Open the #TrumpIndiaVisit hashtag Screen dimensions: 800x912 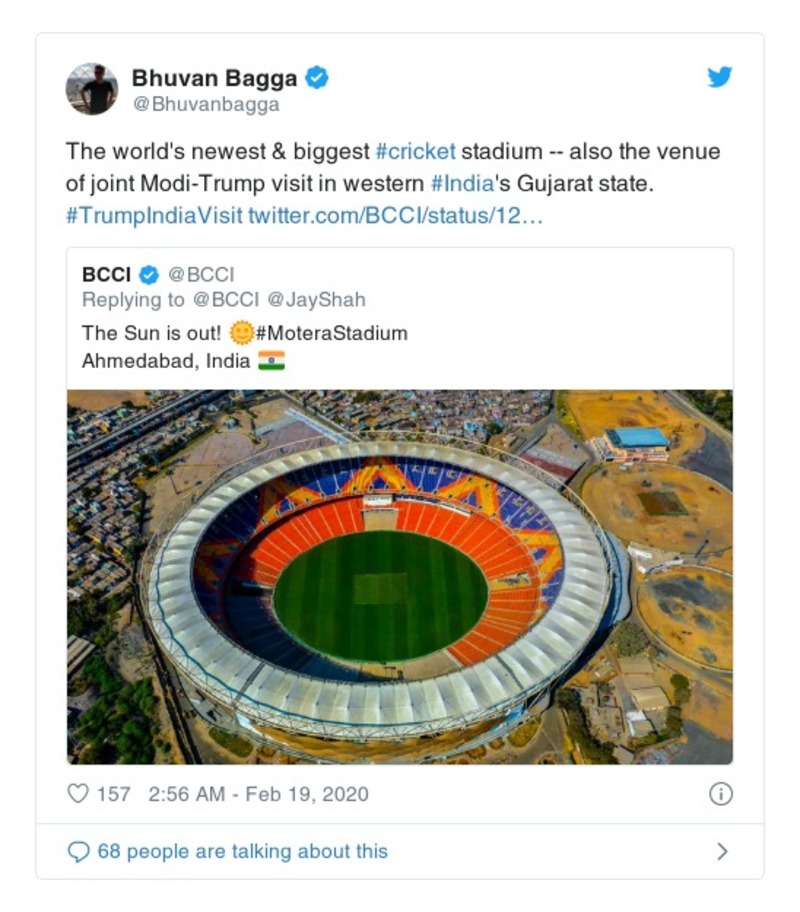(x=154, y=216)
